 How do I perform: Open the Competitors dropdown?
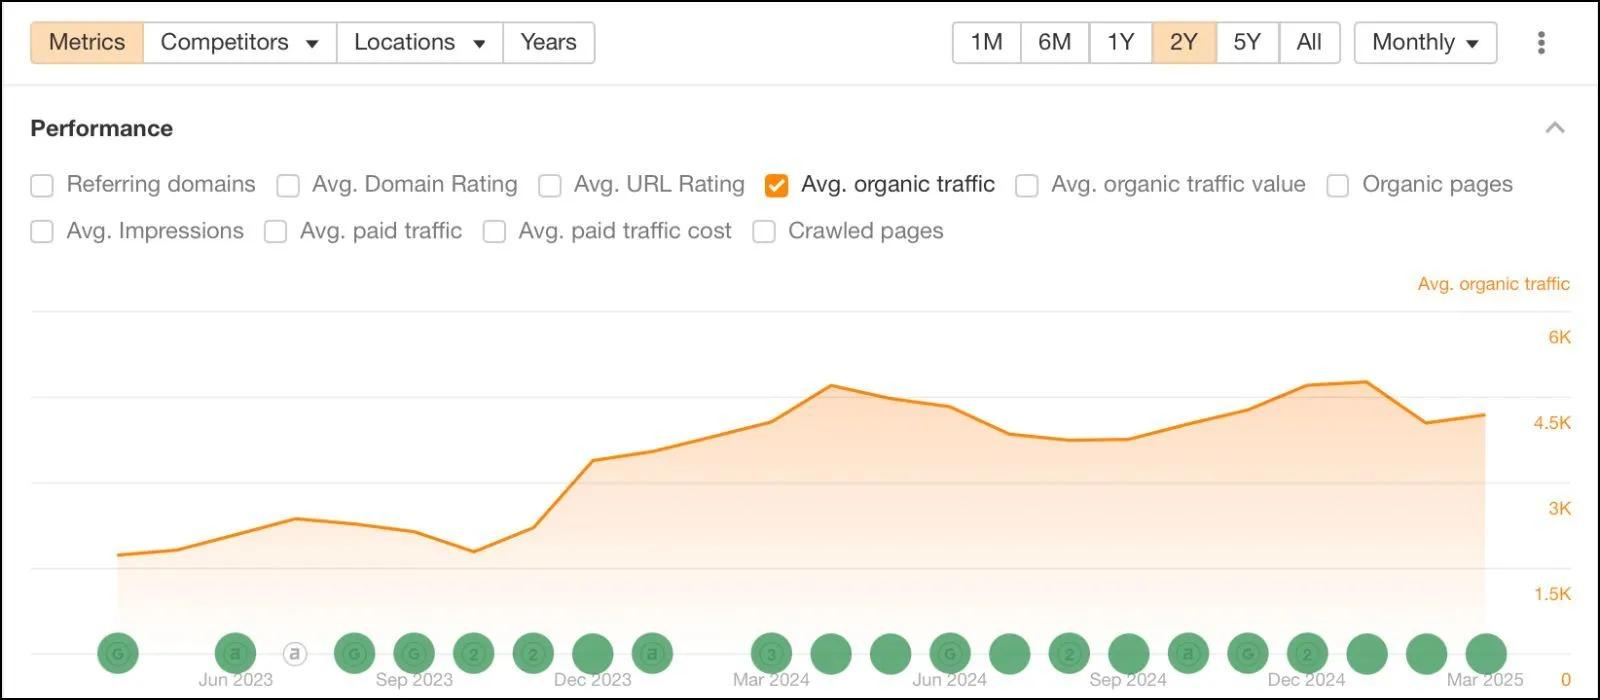[240, 42]
